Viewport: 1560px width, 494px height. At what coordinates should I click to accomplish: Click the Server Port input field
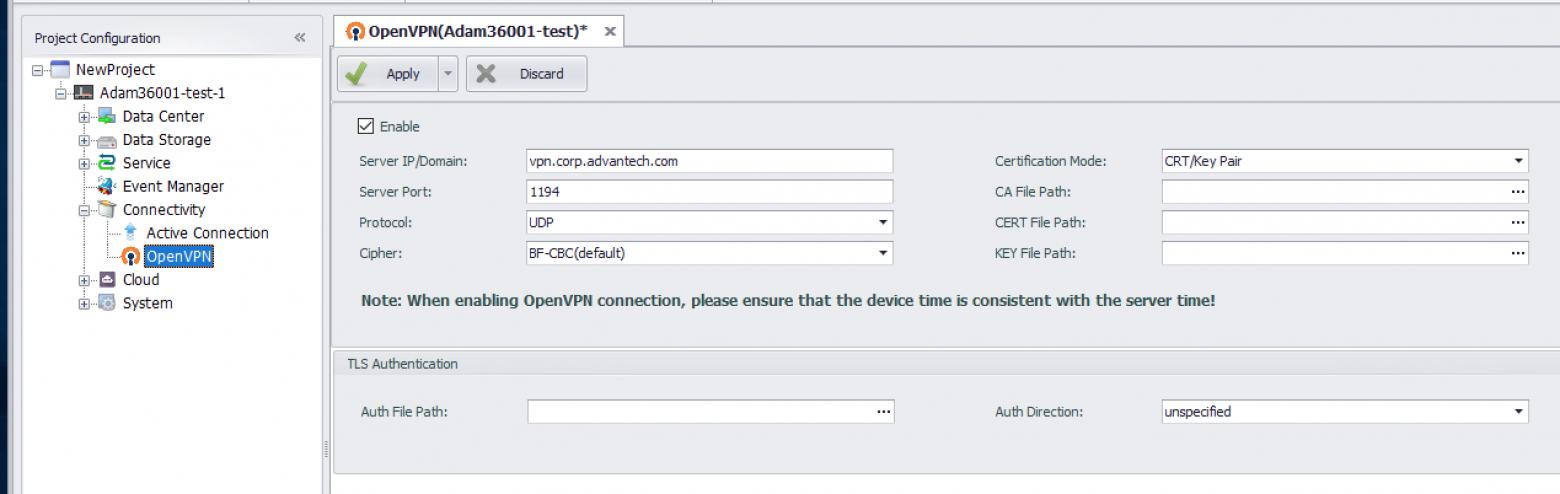[709, 192]
